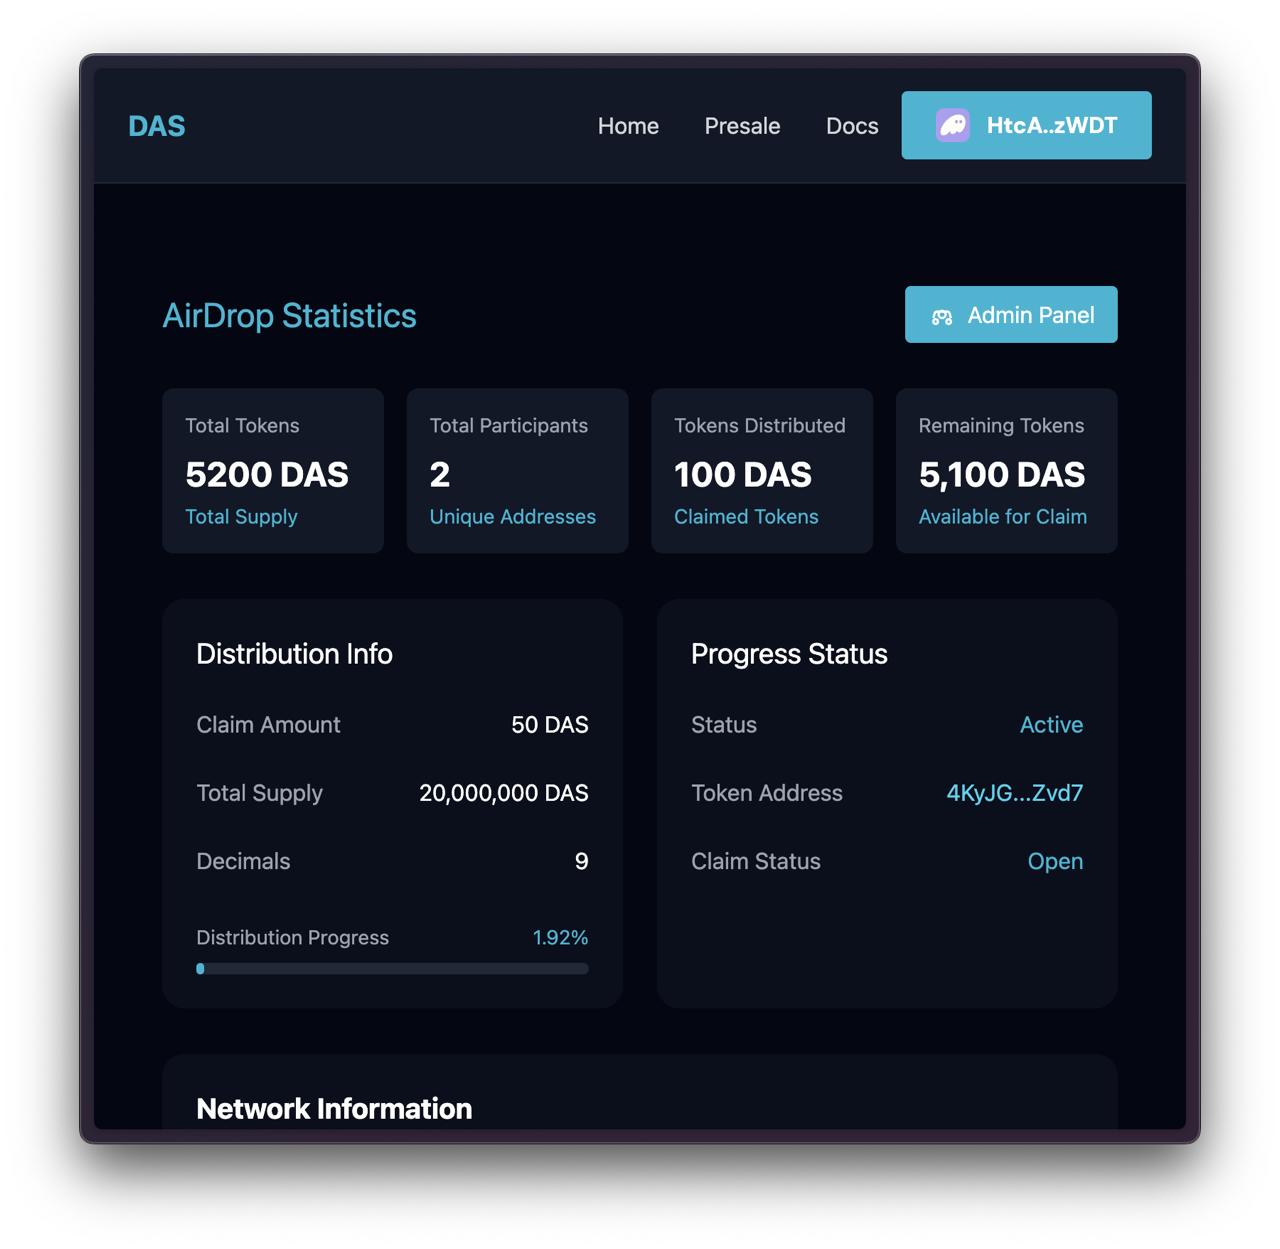Click the 4KyJG...Zvd7 token address

(x=1014, y=793)
